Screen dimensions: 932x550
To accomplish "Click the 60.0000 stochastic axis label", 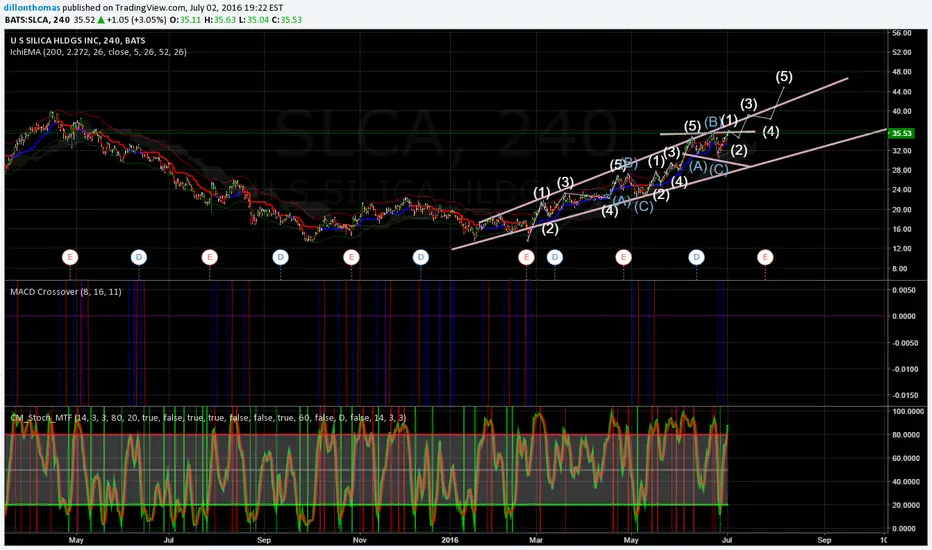I will [907, 458].
